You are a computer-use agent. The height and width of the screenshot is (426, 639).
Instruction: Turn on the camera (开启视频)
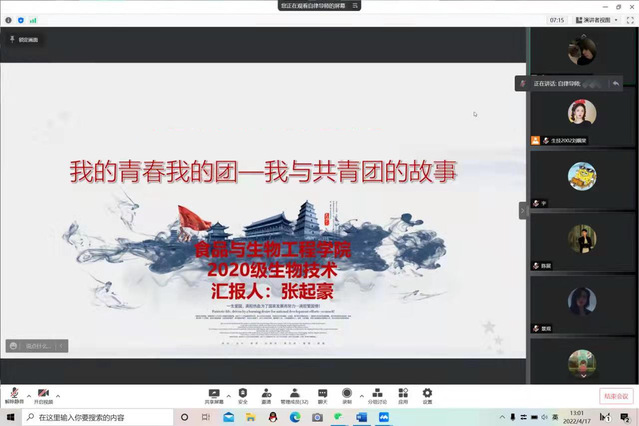(43, 394)
